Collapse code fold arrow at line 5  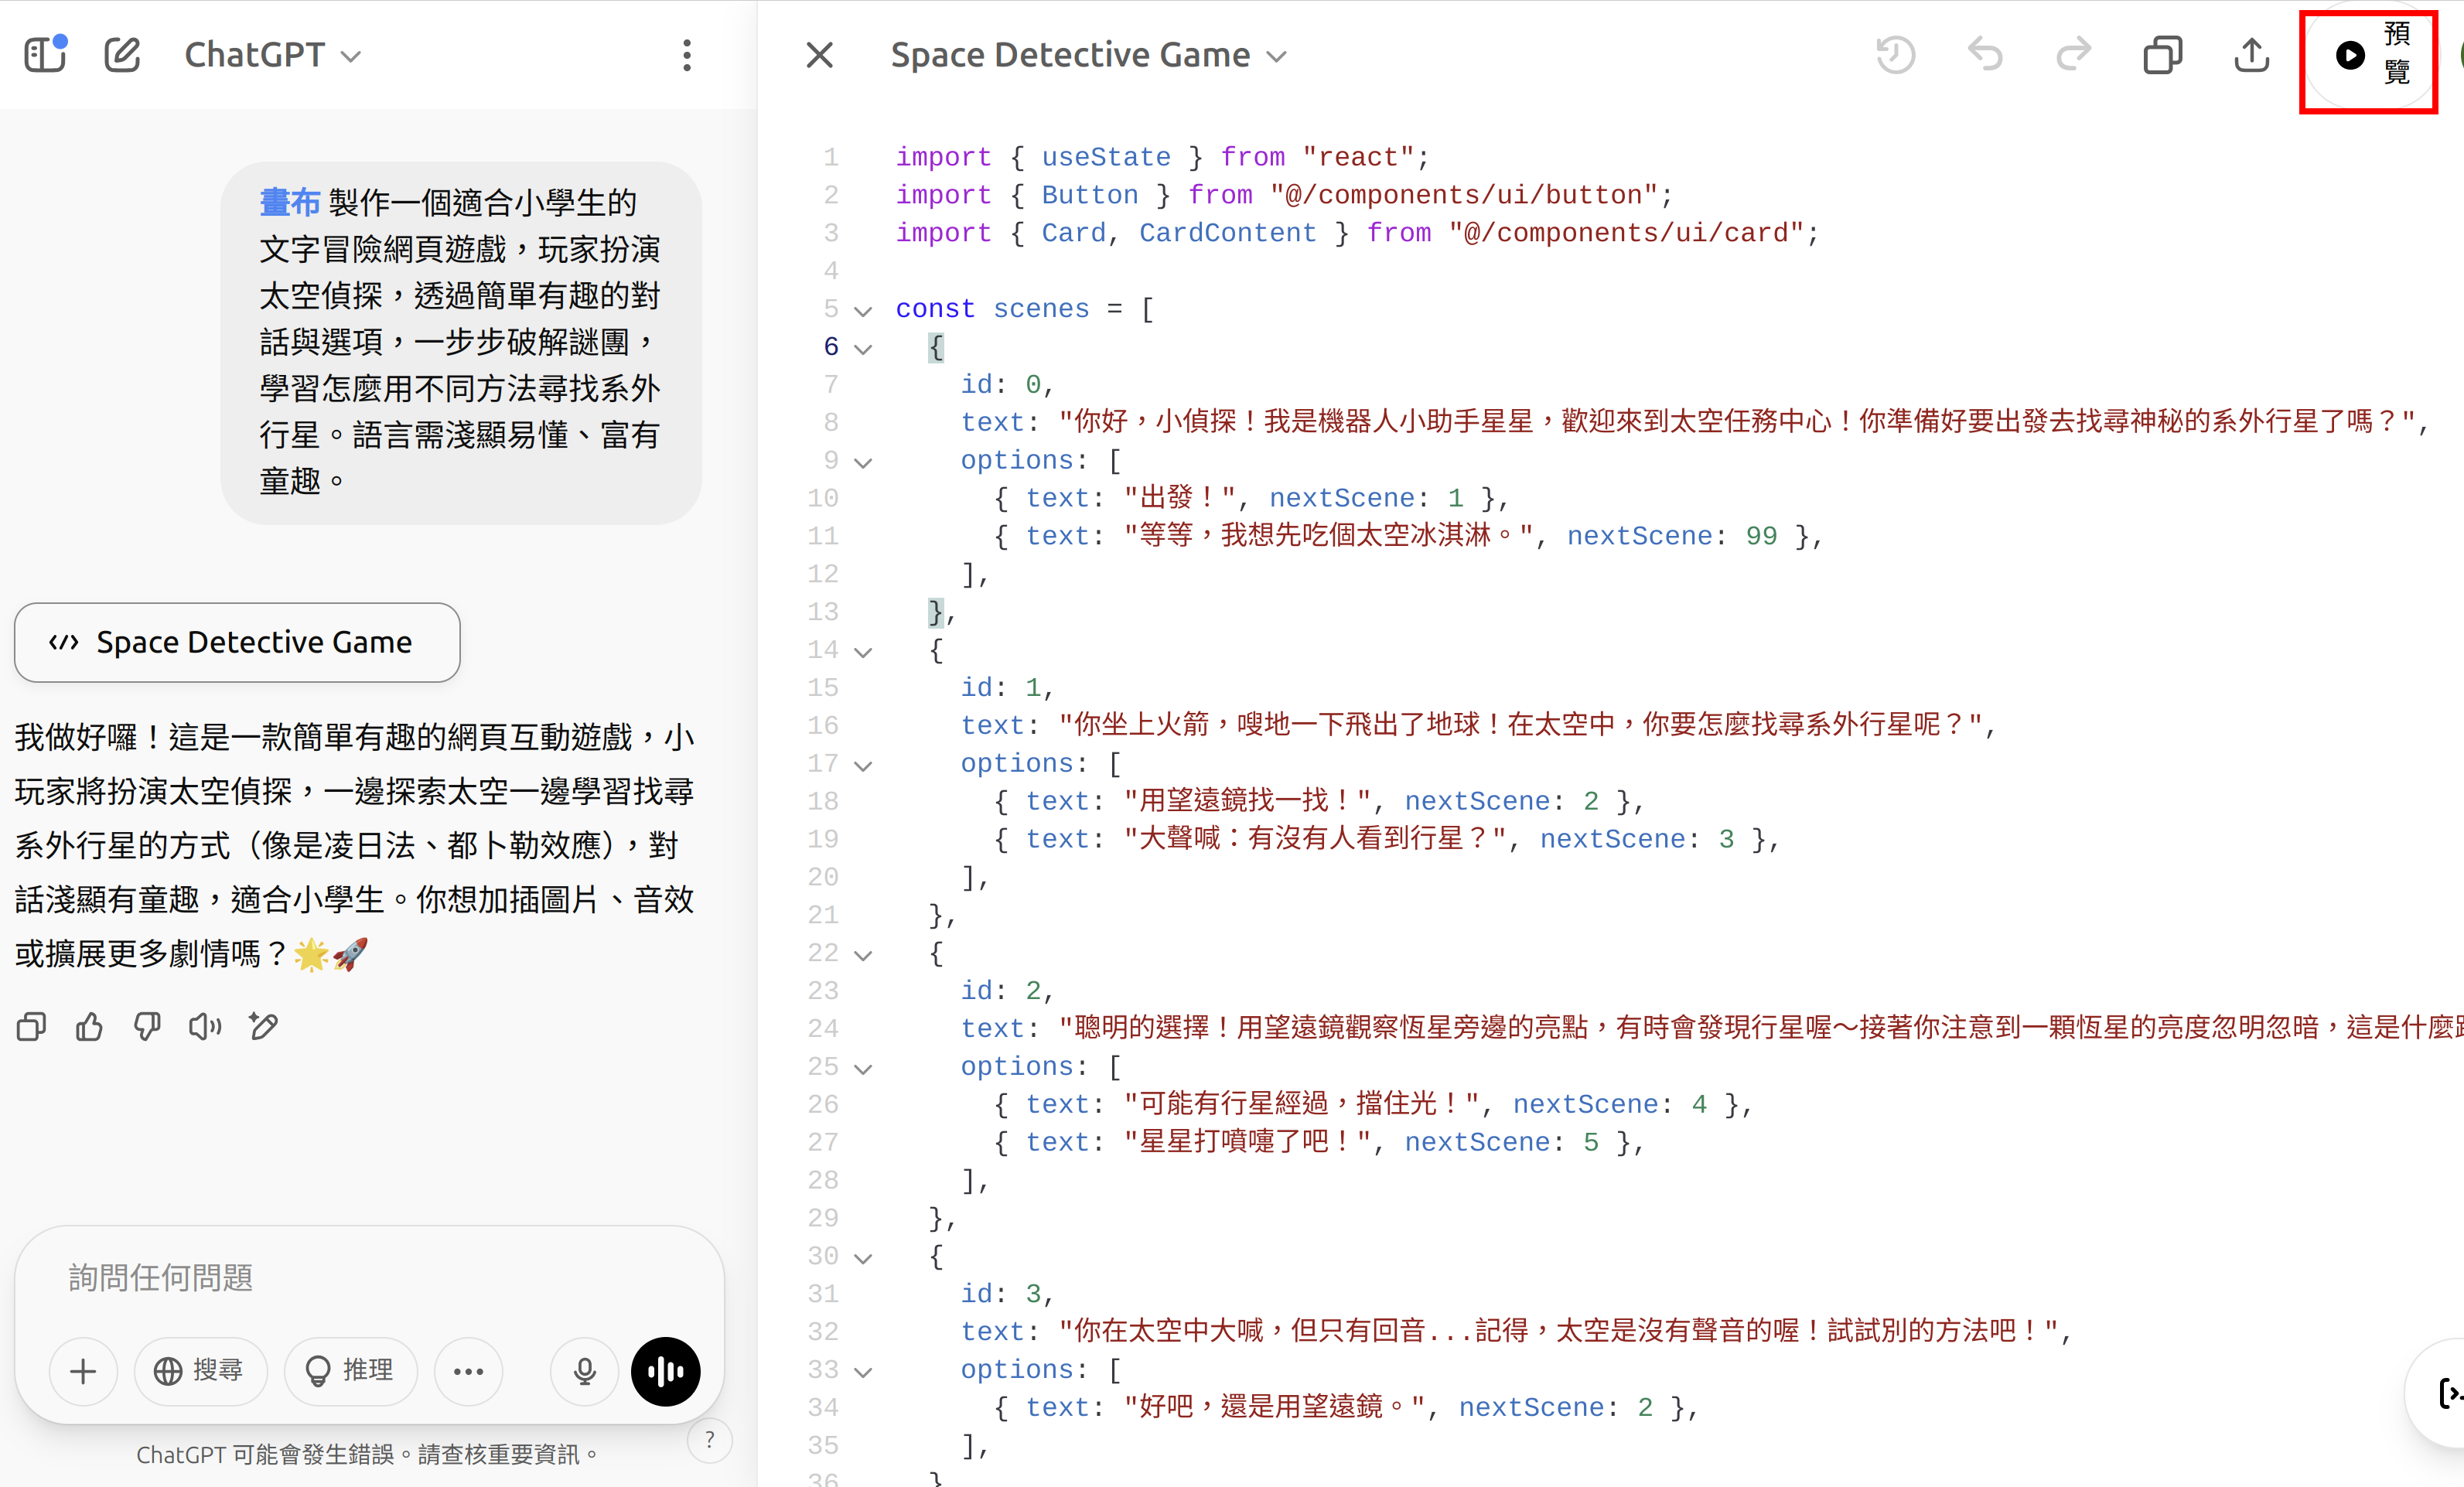863,310
